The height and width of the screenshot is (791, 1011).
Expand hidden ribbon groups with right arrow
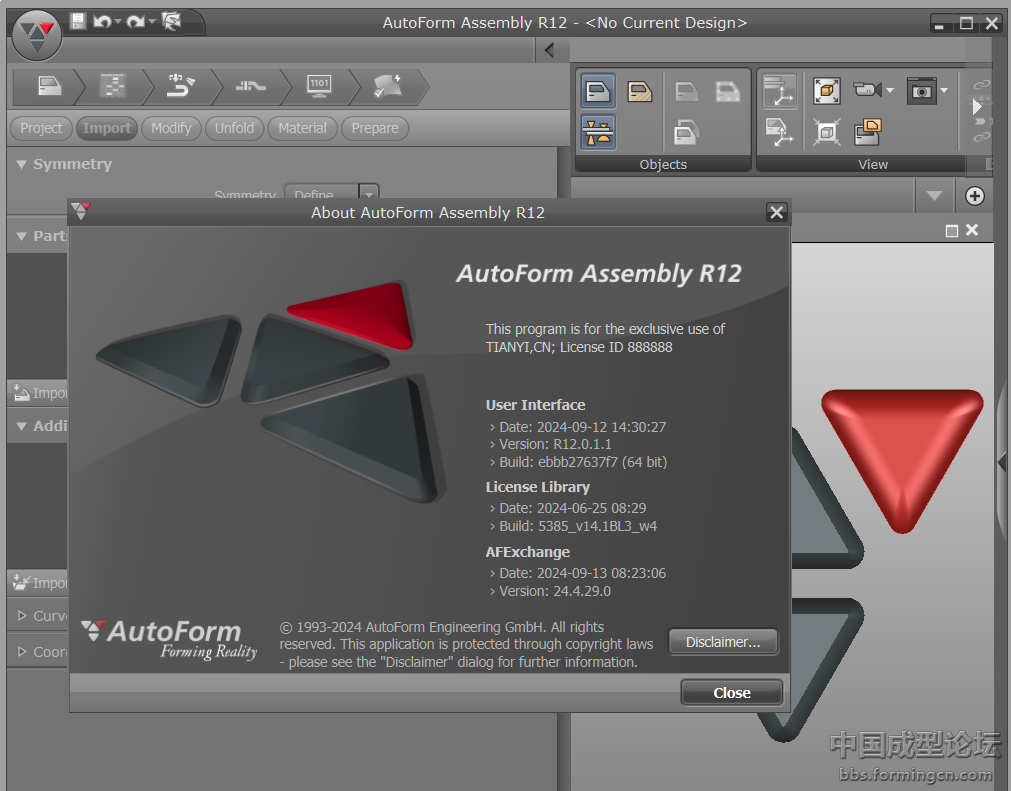[976, 106]
